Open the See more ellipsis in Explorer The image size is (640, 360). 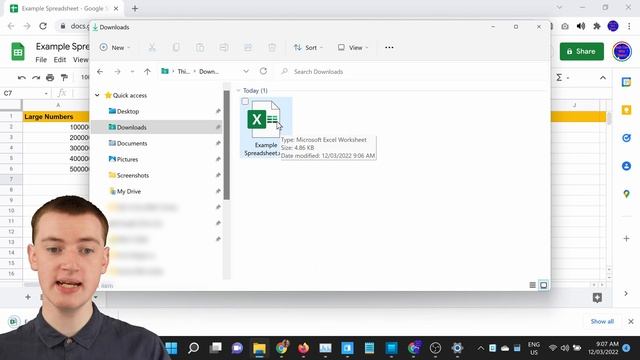point(389,47)
